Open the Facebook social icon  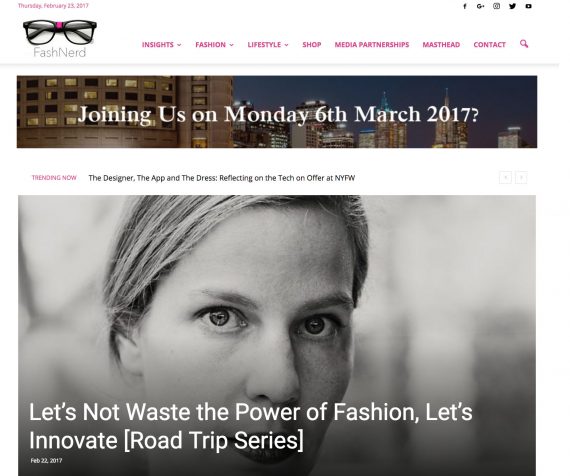[x=465, y=6]
